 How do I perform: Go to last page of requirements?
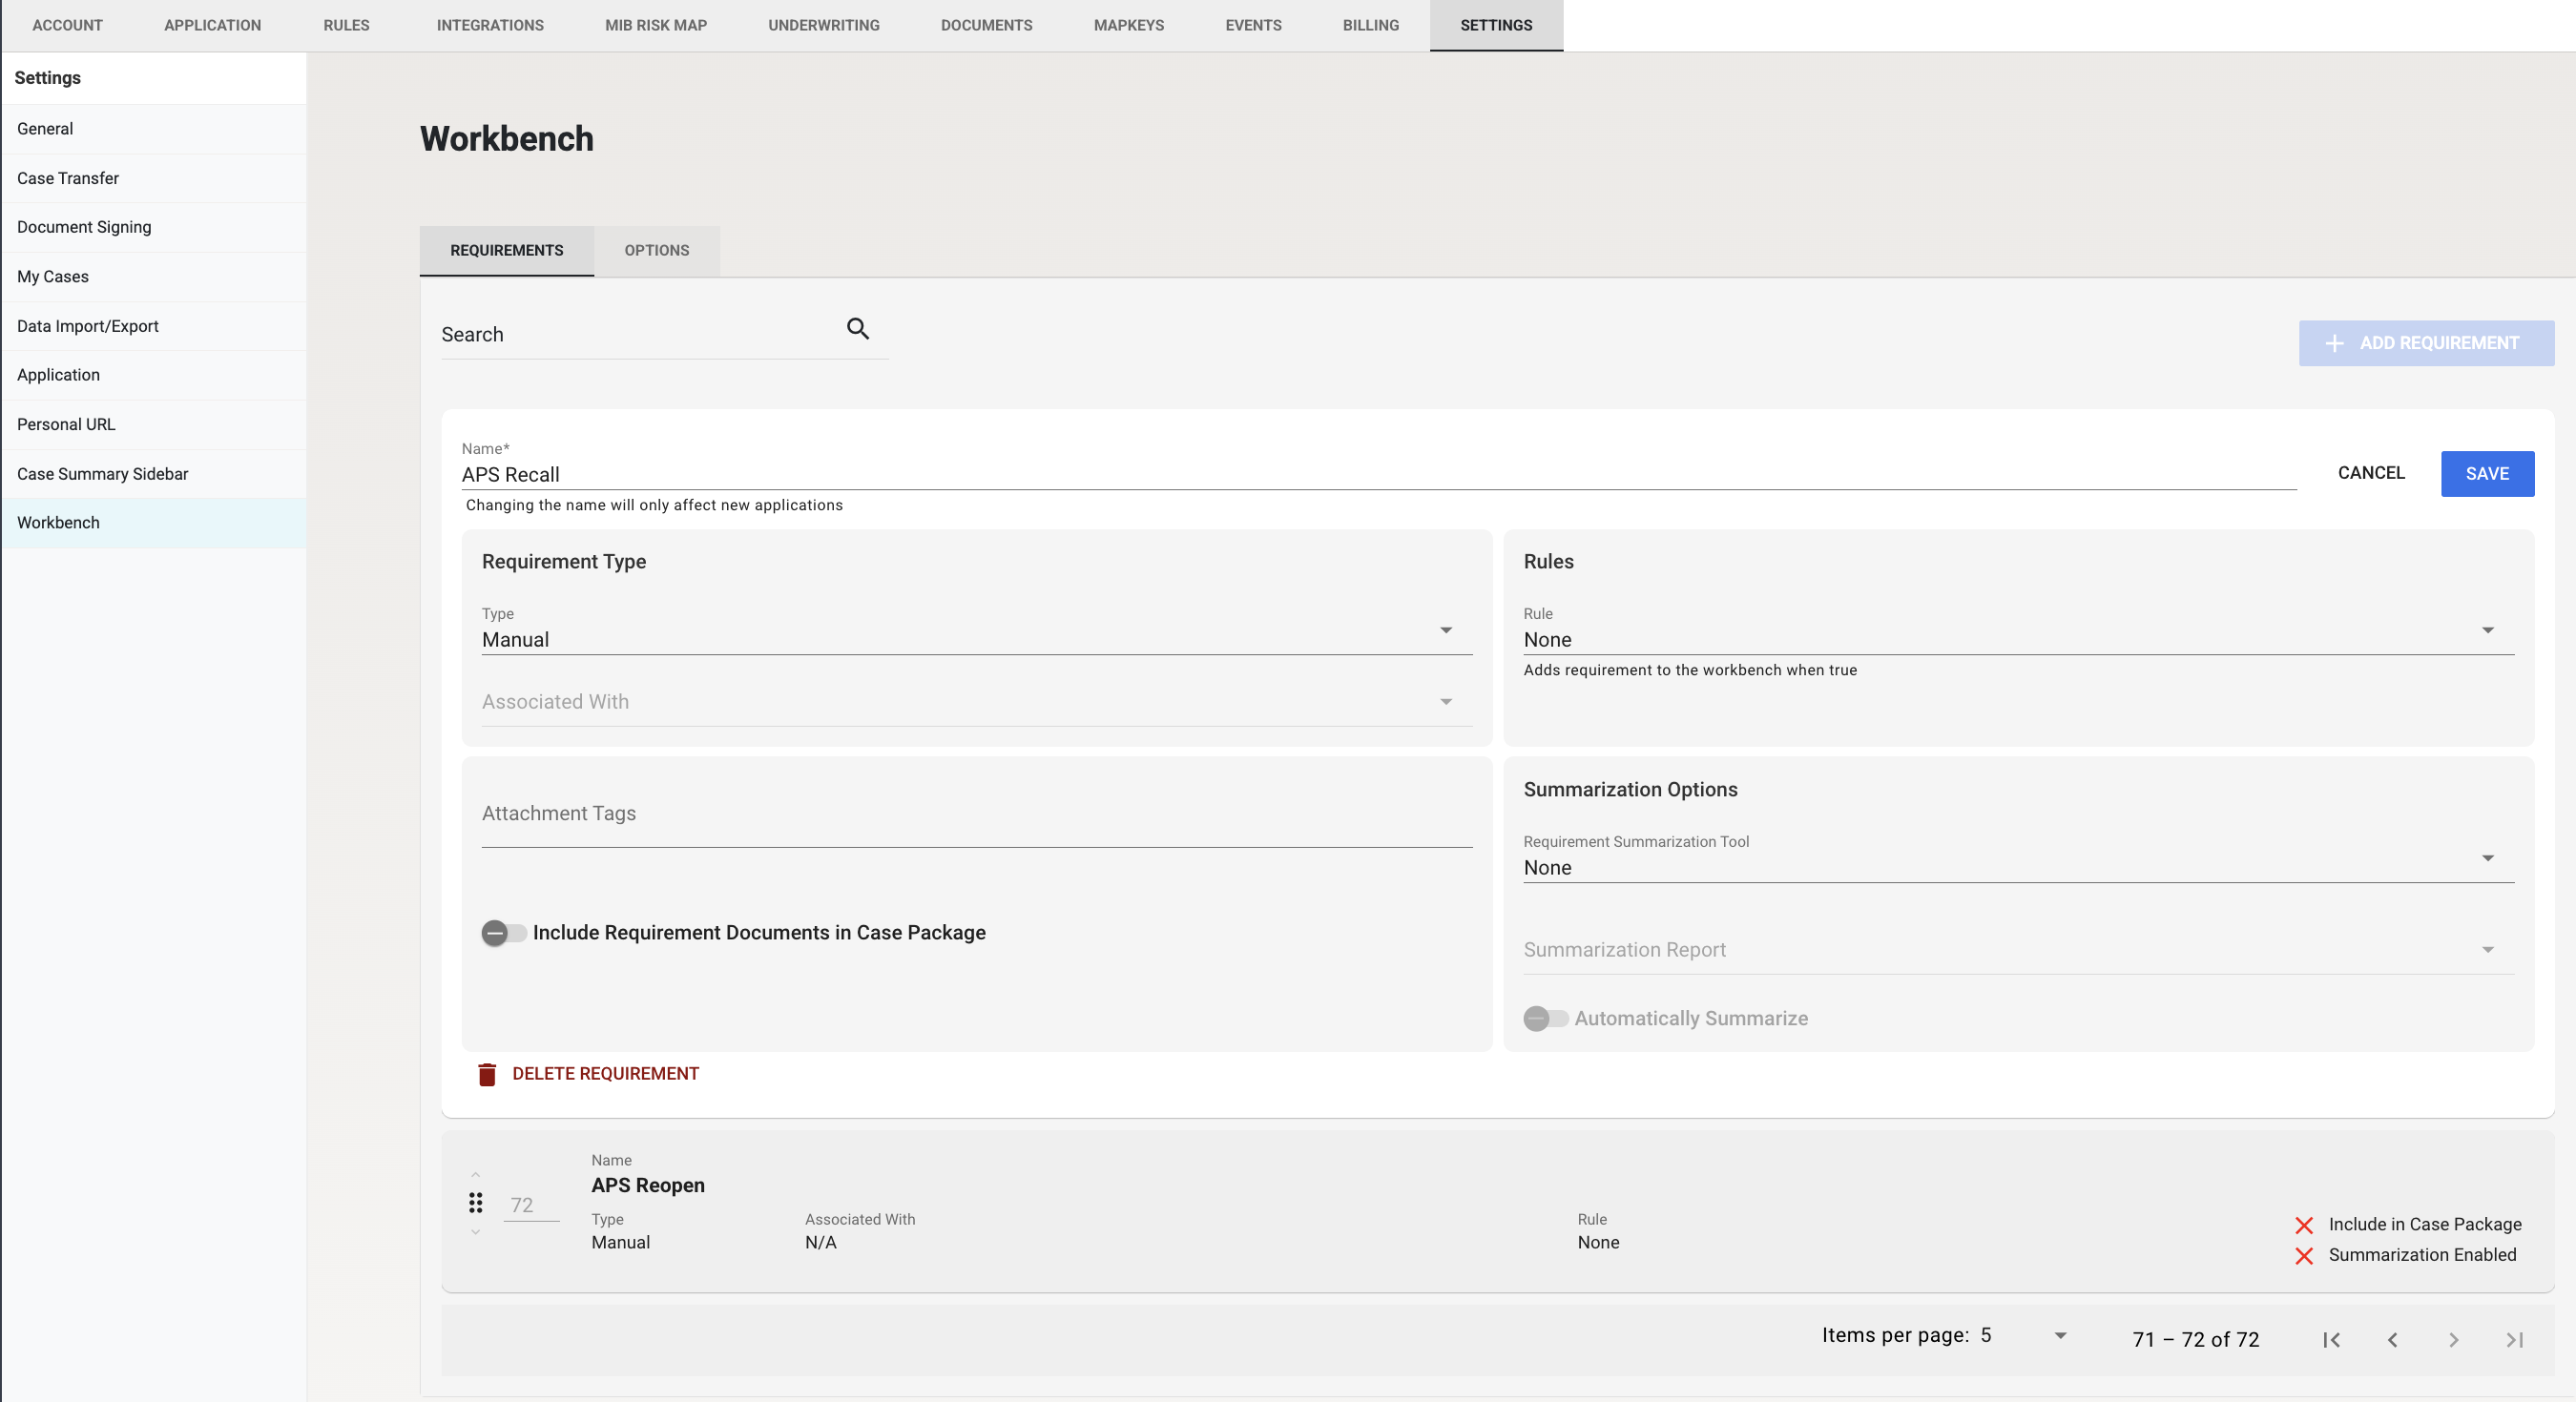(x=2515, y=1340)
